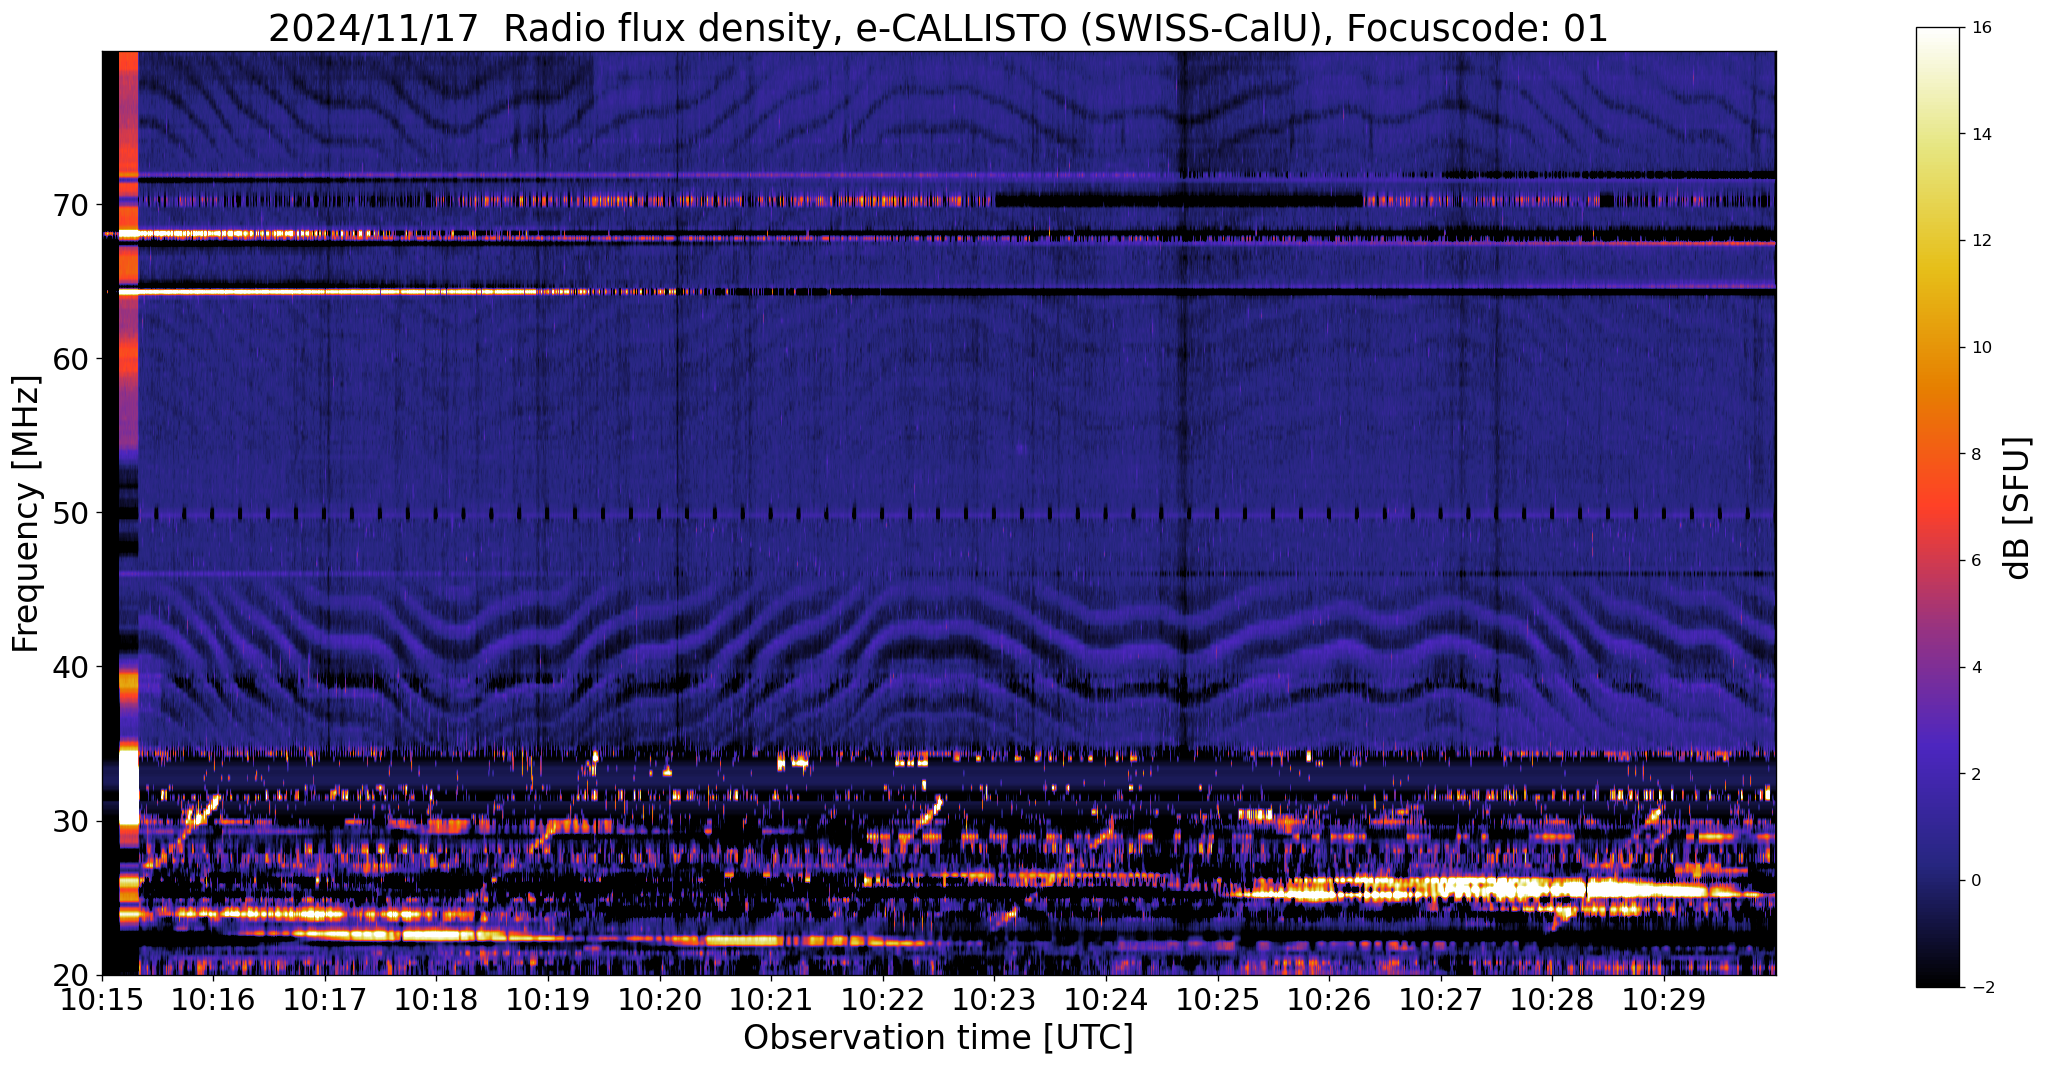
Task: Click the 10:28 time tick label
Action: (x=1551, y=1000)
